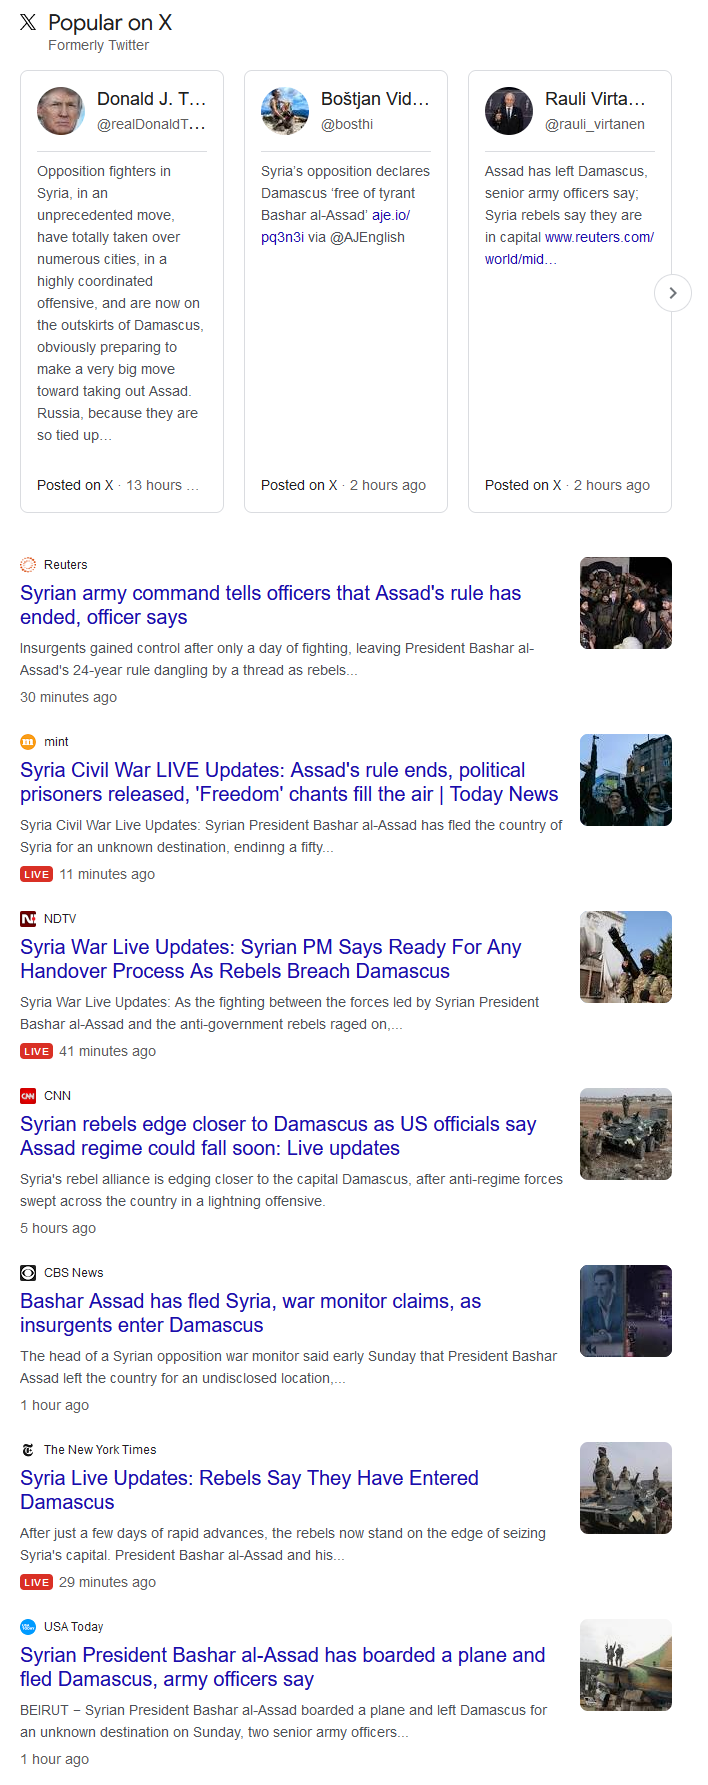The height and width of the screenshot is (1785, 708).
Task: Click the CBS News source favicon
Action: pyautogui.click(x=28, y=1273)
